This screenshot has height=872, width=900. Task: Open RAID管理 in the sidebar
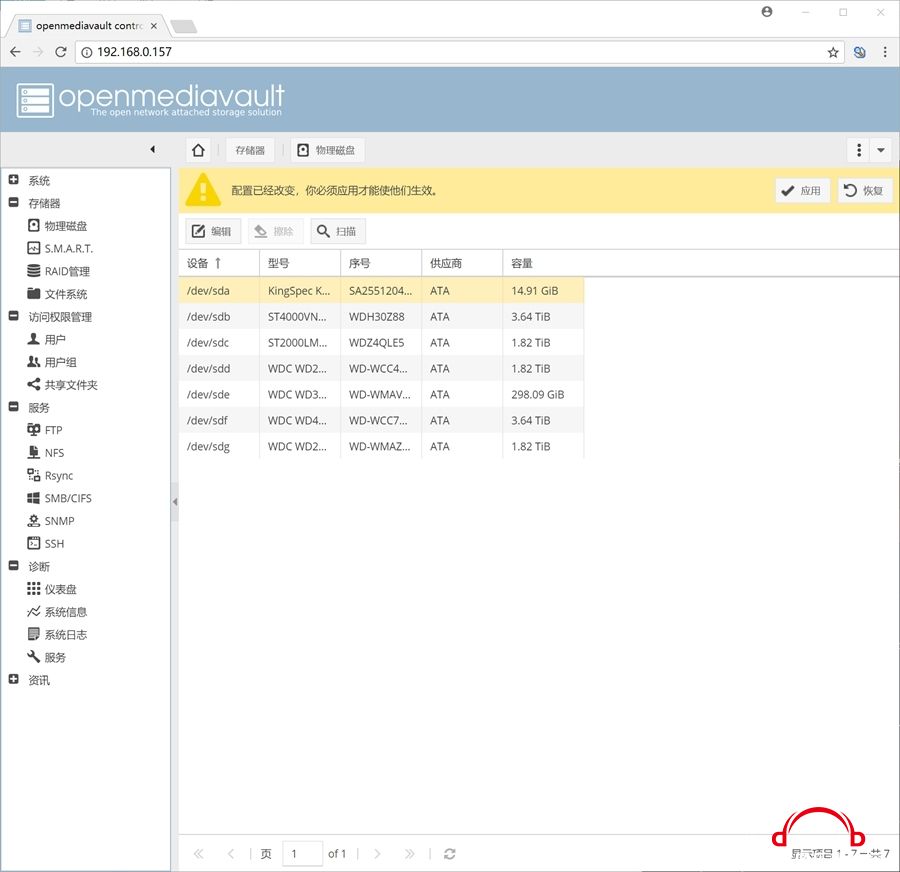pyautogui.click(x=59, y=271)
